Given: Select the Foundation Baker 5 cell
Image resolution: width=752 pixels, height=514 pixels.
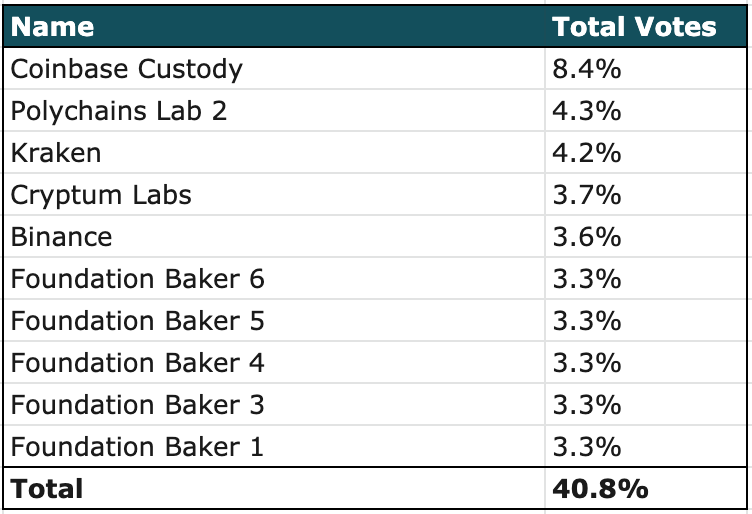Looking at the screenshot, I should pyautogui.click(x=138, y=321).
